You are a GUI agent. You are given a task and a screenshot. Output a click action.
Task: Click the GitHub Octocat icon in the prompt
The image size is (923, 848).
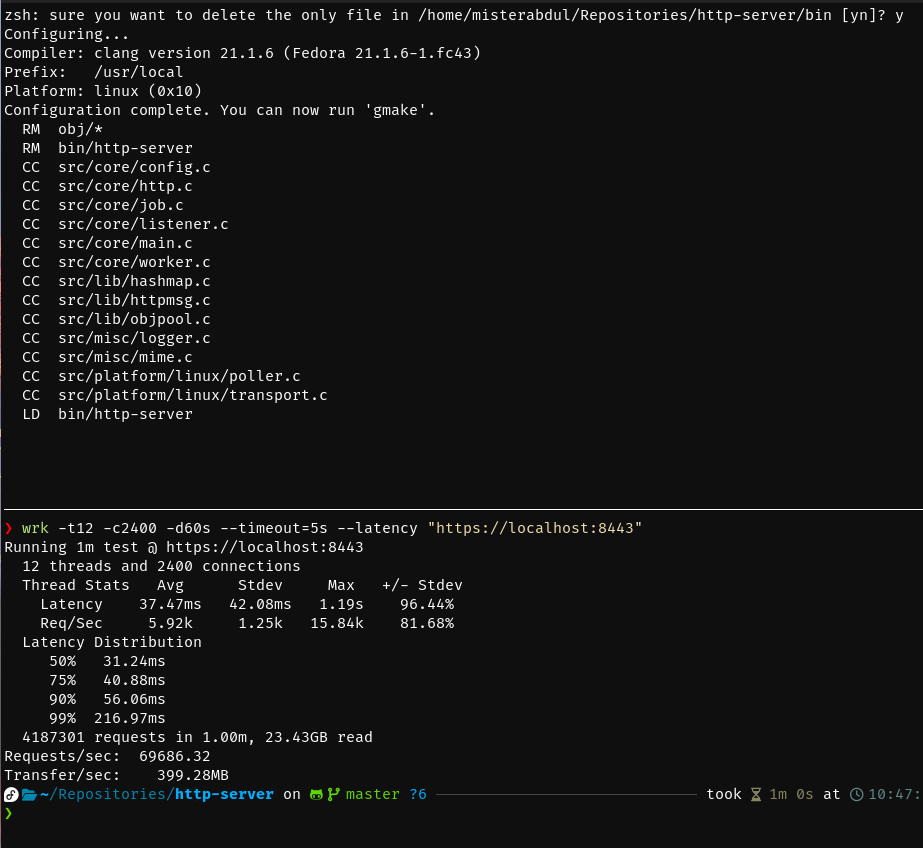click(317, 793)
